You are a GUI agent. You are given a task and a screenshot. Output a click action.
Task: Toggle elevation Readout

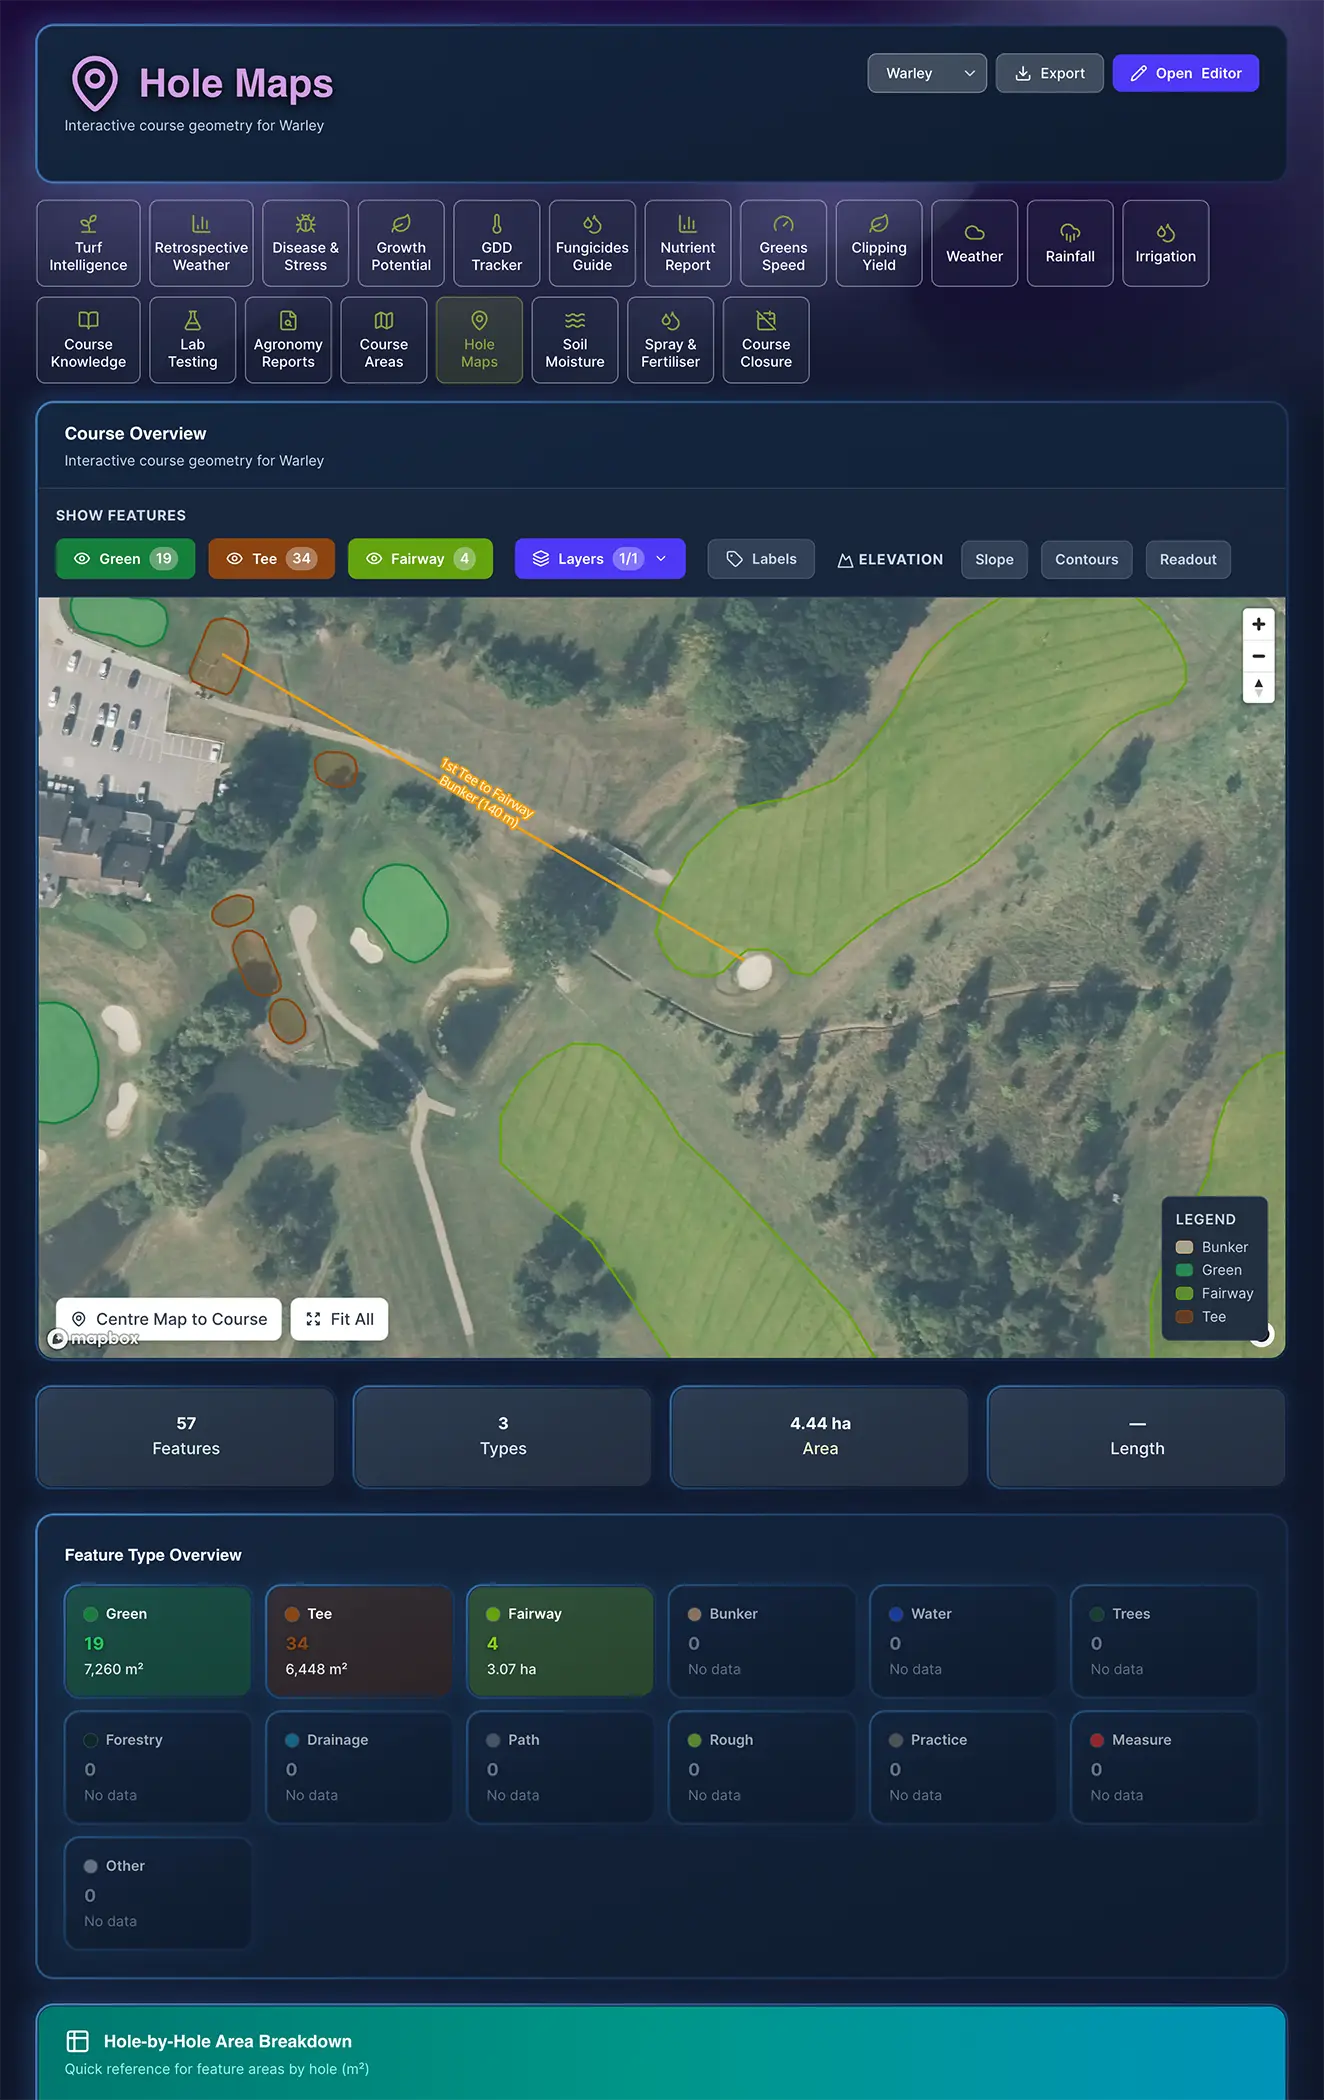1188,560
